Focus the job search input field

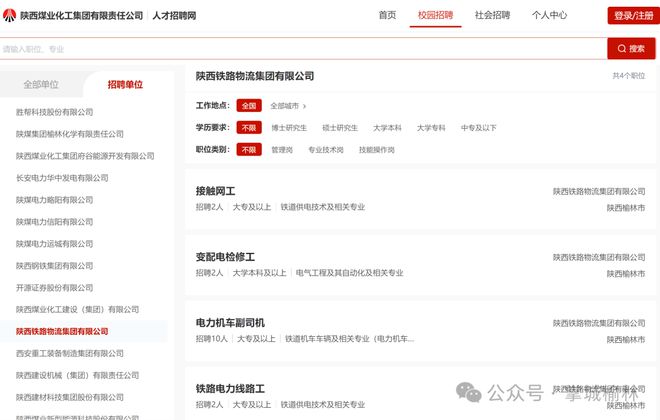(x=303, y=49)
